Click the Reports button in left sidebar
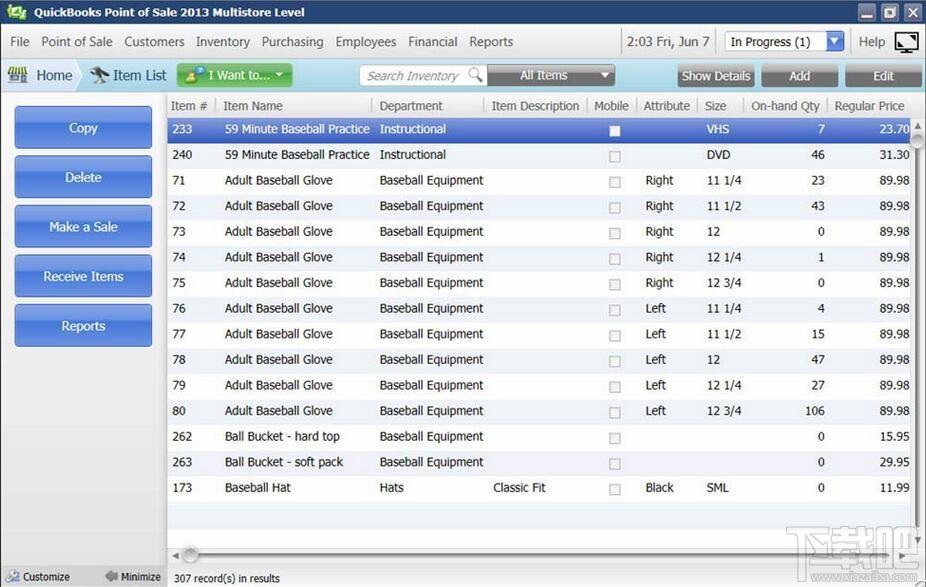This screenshot has height=587, width=926. tap(83, 325)
